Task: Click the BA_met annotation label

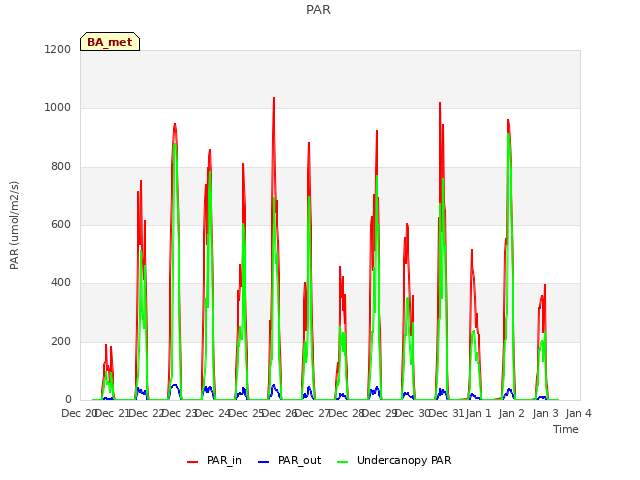Action: (110, 42)
